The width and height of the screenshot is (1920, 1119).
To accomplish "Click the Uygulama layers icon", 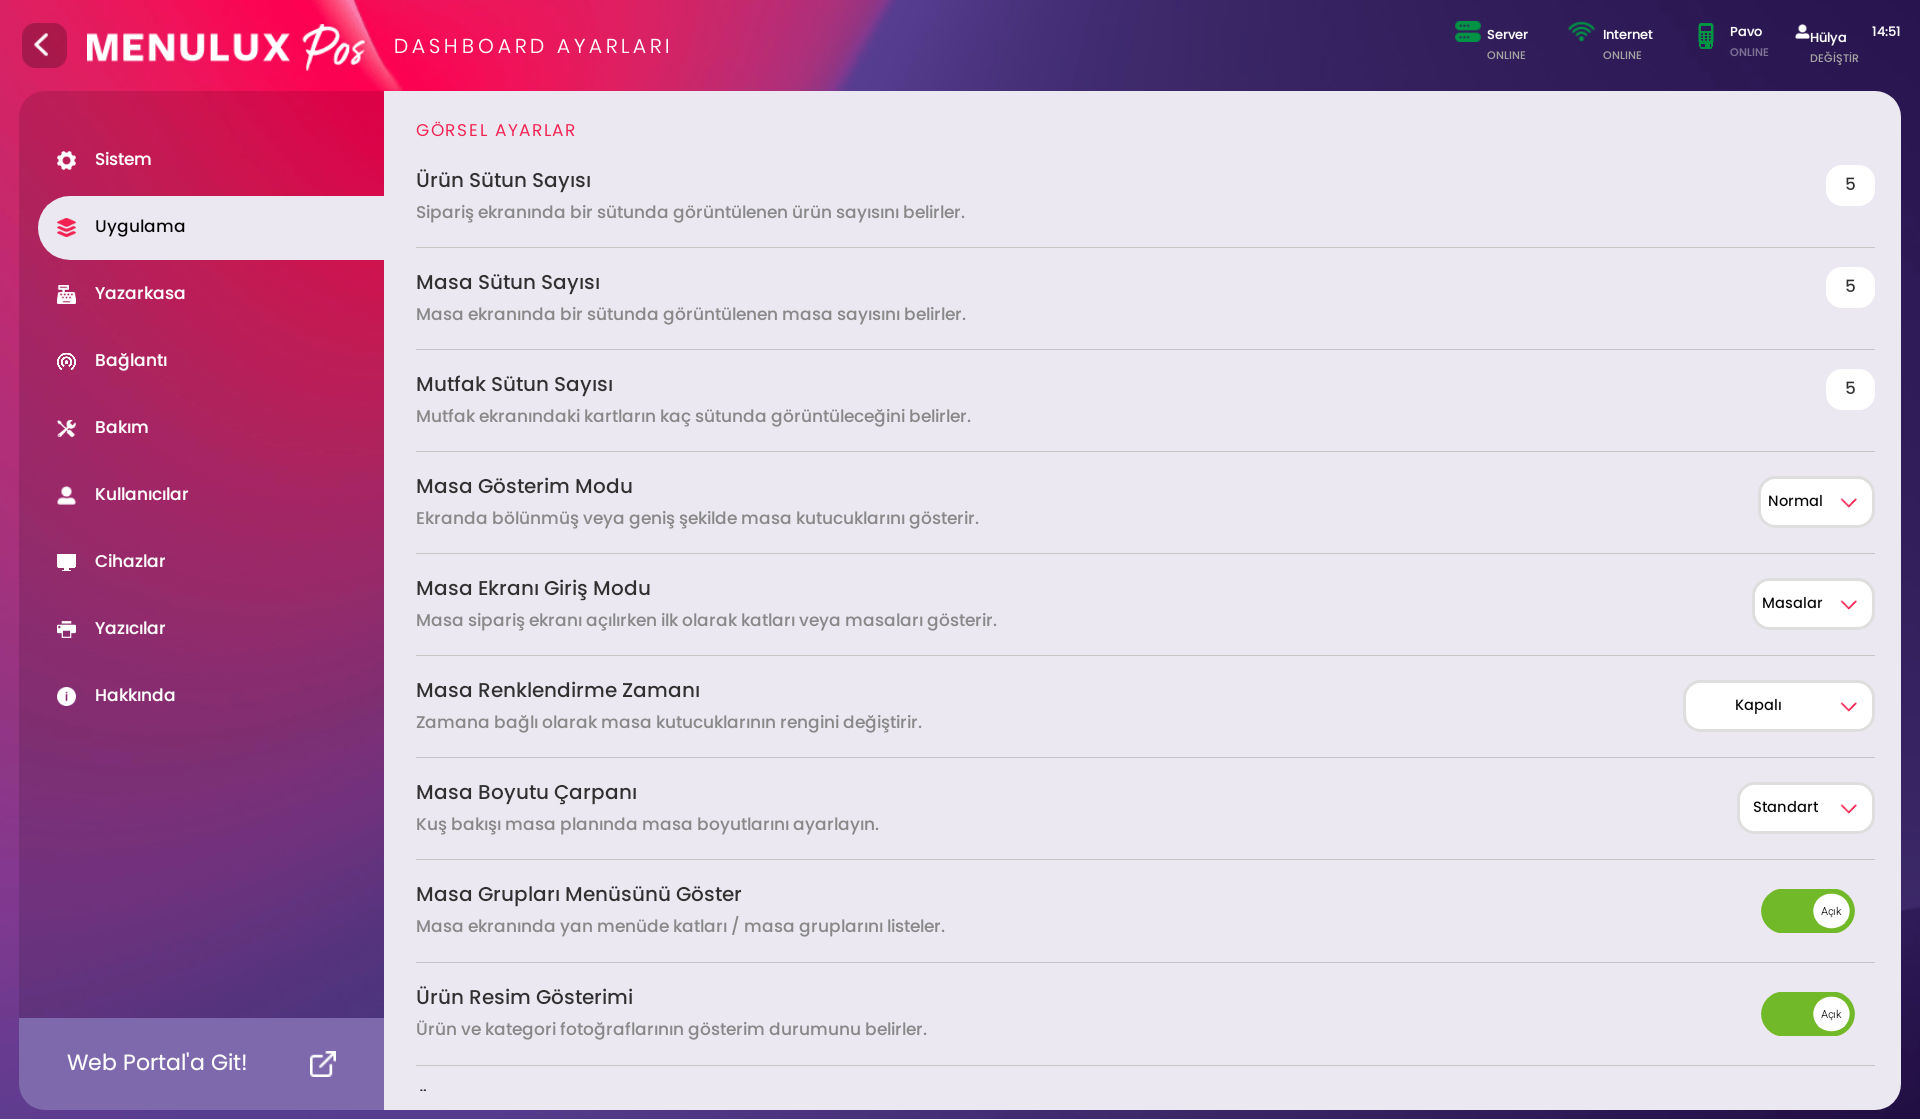I will point(66,227).
